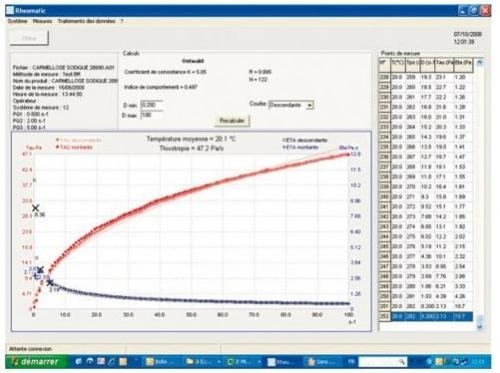
Task: Click the last taskbar window button
Action: coord(322,361)
